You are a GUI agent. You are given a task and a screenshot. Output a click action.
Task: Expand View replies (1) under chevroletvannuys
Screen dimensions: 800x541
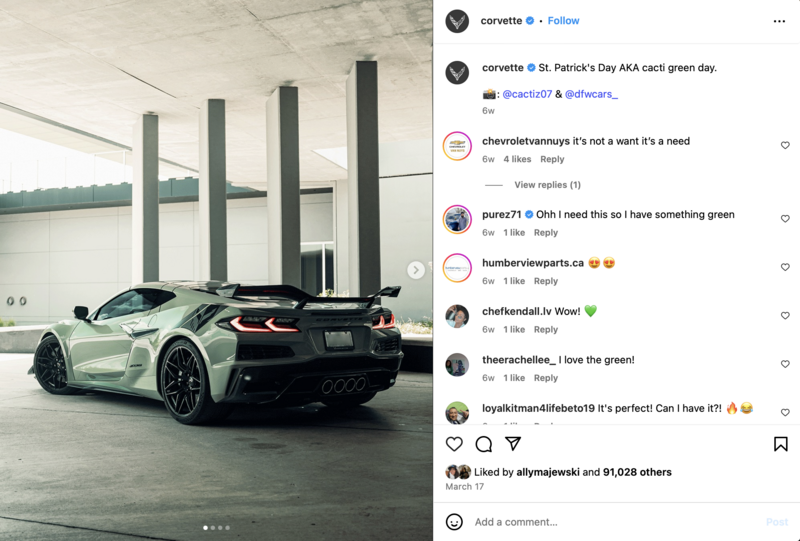pos(547,185)
